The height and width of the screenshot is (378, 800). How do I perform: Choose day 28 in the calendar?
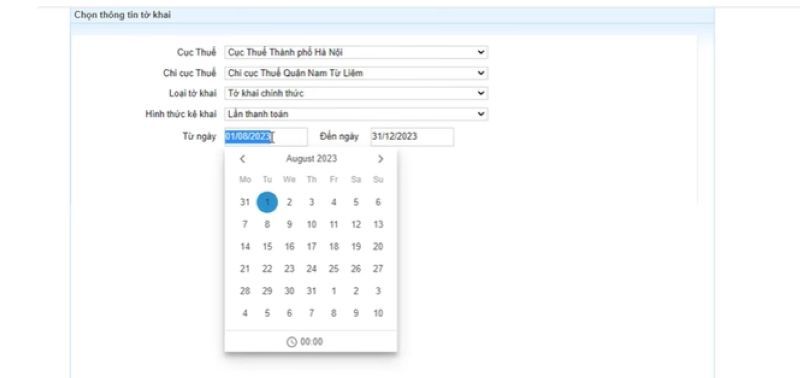[245, 291]
